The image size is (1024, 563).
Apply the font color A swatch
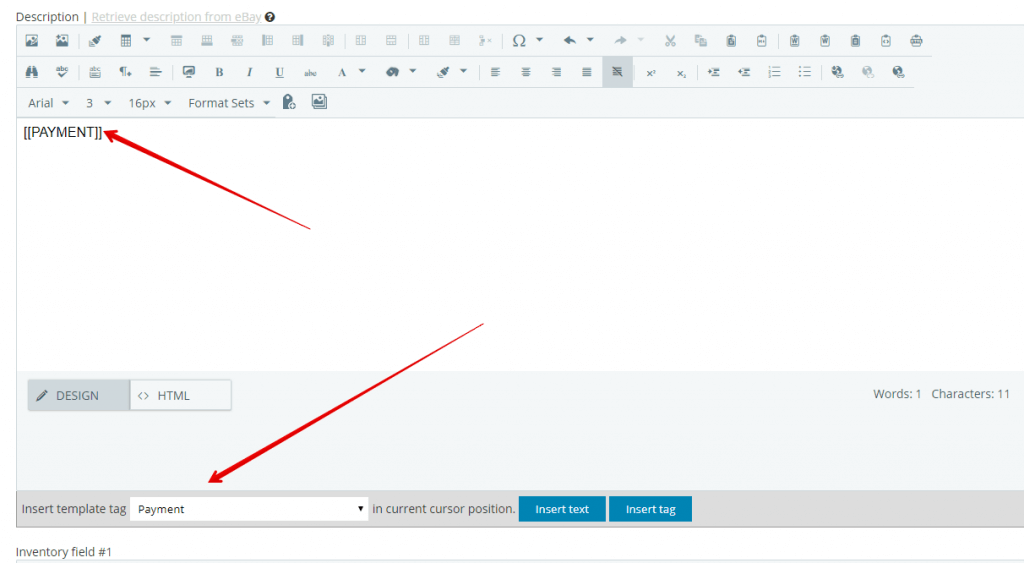click(342, 72)
